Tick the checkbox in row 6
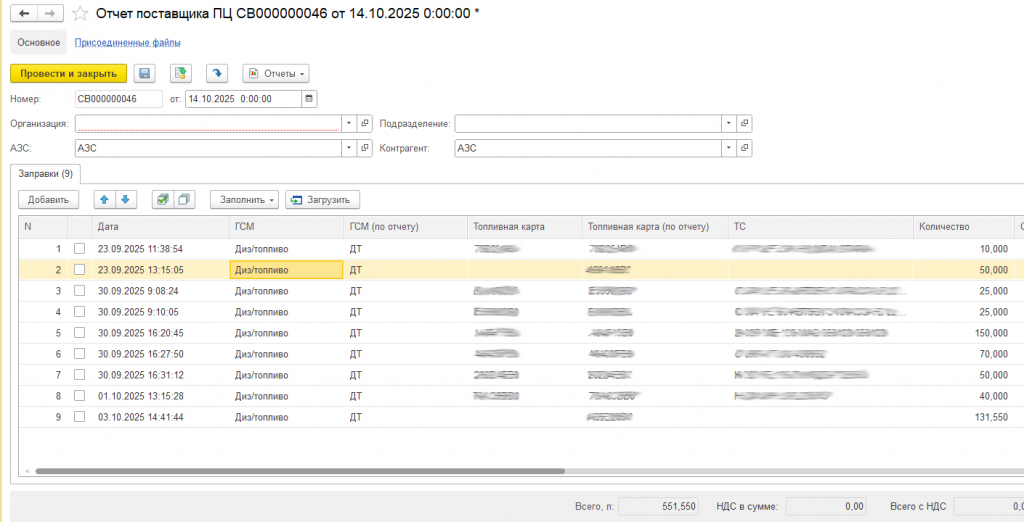The width and height of the screenshot is (1024, 522). (79, 353)
